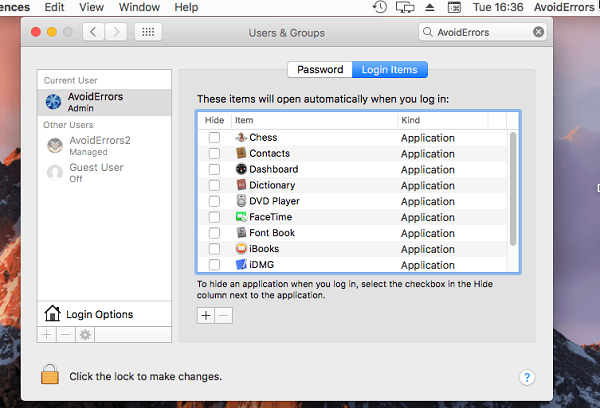Open the Time Machine menu bar icon

pos(380,7)
